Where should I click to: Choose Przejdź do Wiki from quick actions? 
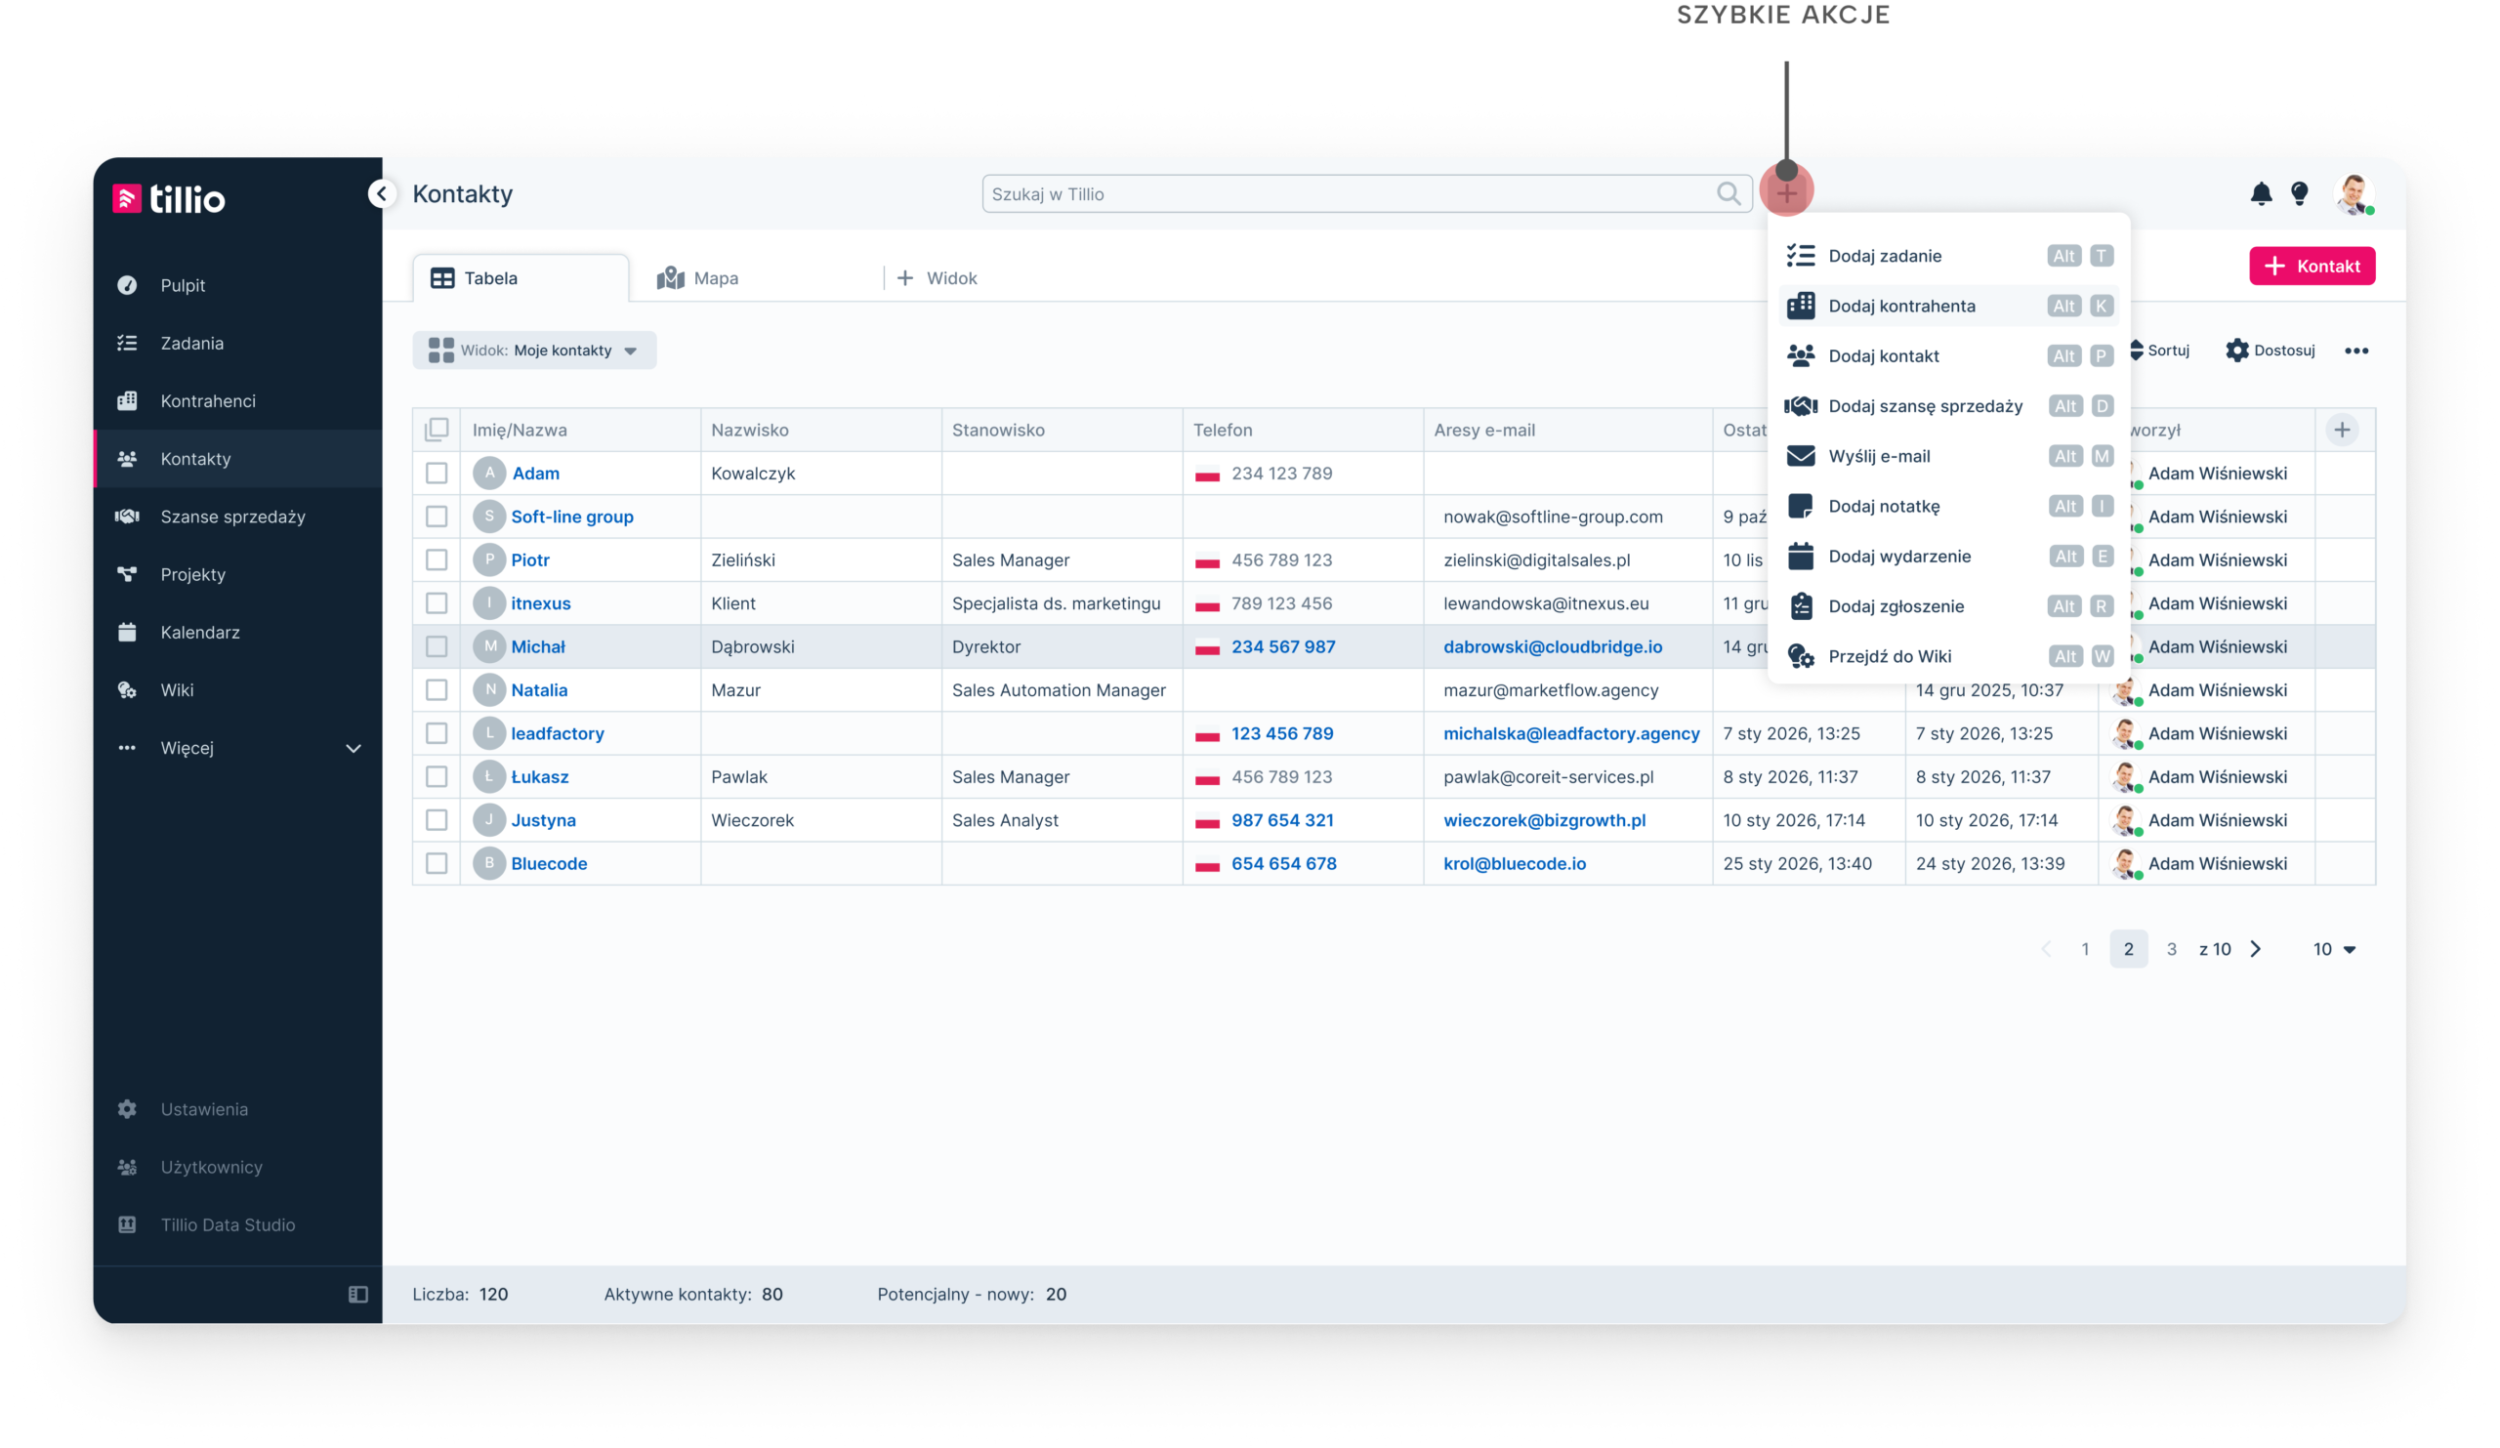[x=1949, y=656]
